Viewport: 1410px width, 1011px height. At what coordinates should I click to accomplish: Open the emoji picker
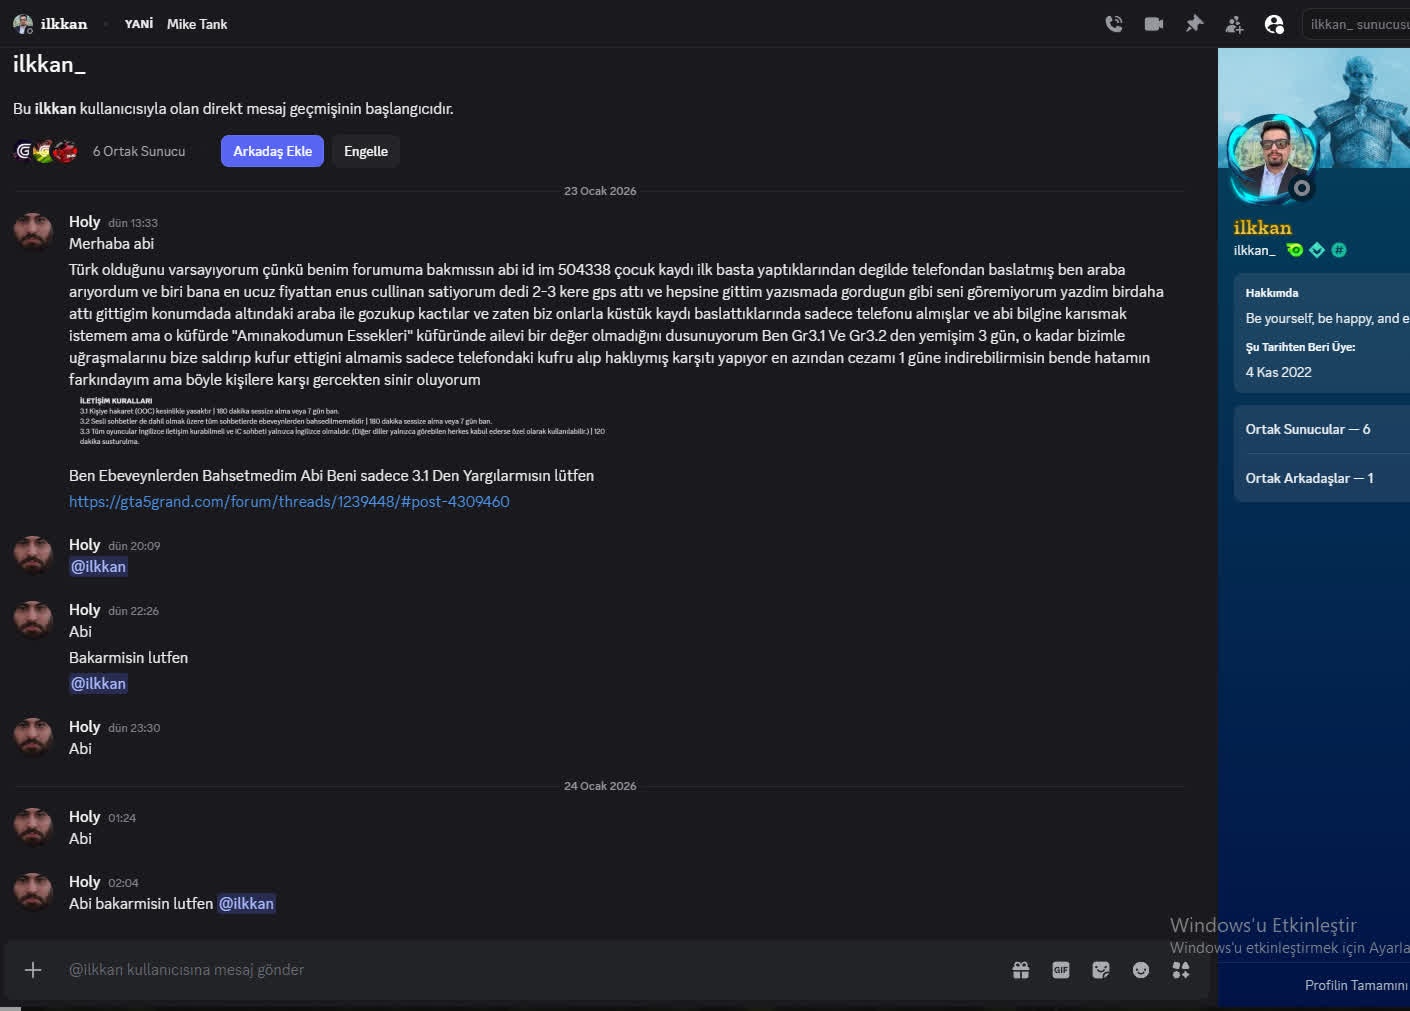1140,970
